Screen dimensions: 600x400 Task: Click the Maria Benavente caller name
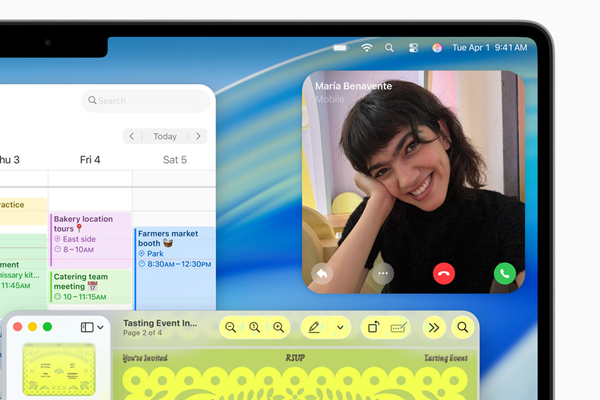pyautogui.click(x=353, y=86)
